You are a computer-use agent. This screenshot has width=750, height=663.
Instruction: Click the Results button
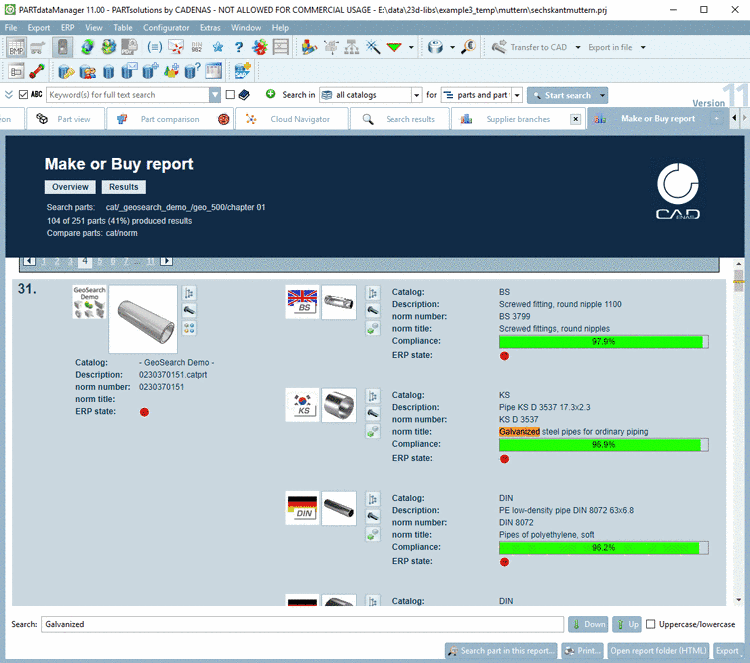(123, 187)
